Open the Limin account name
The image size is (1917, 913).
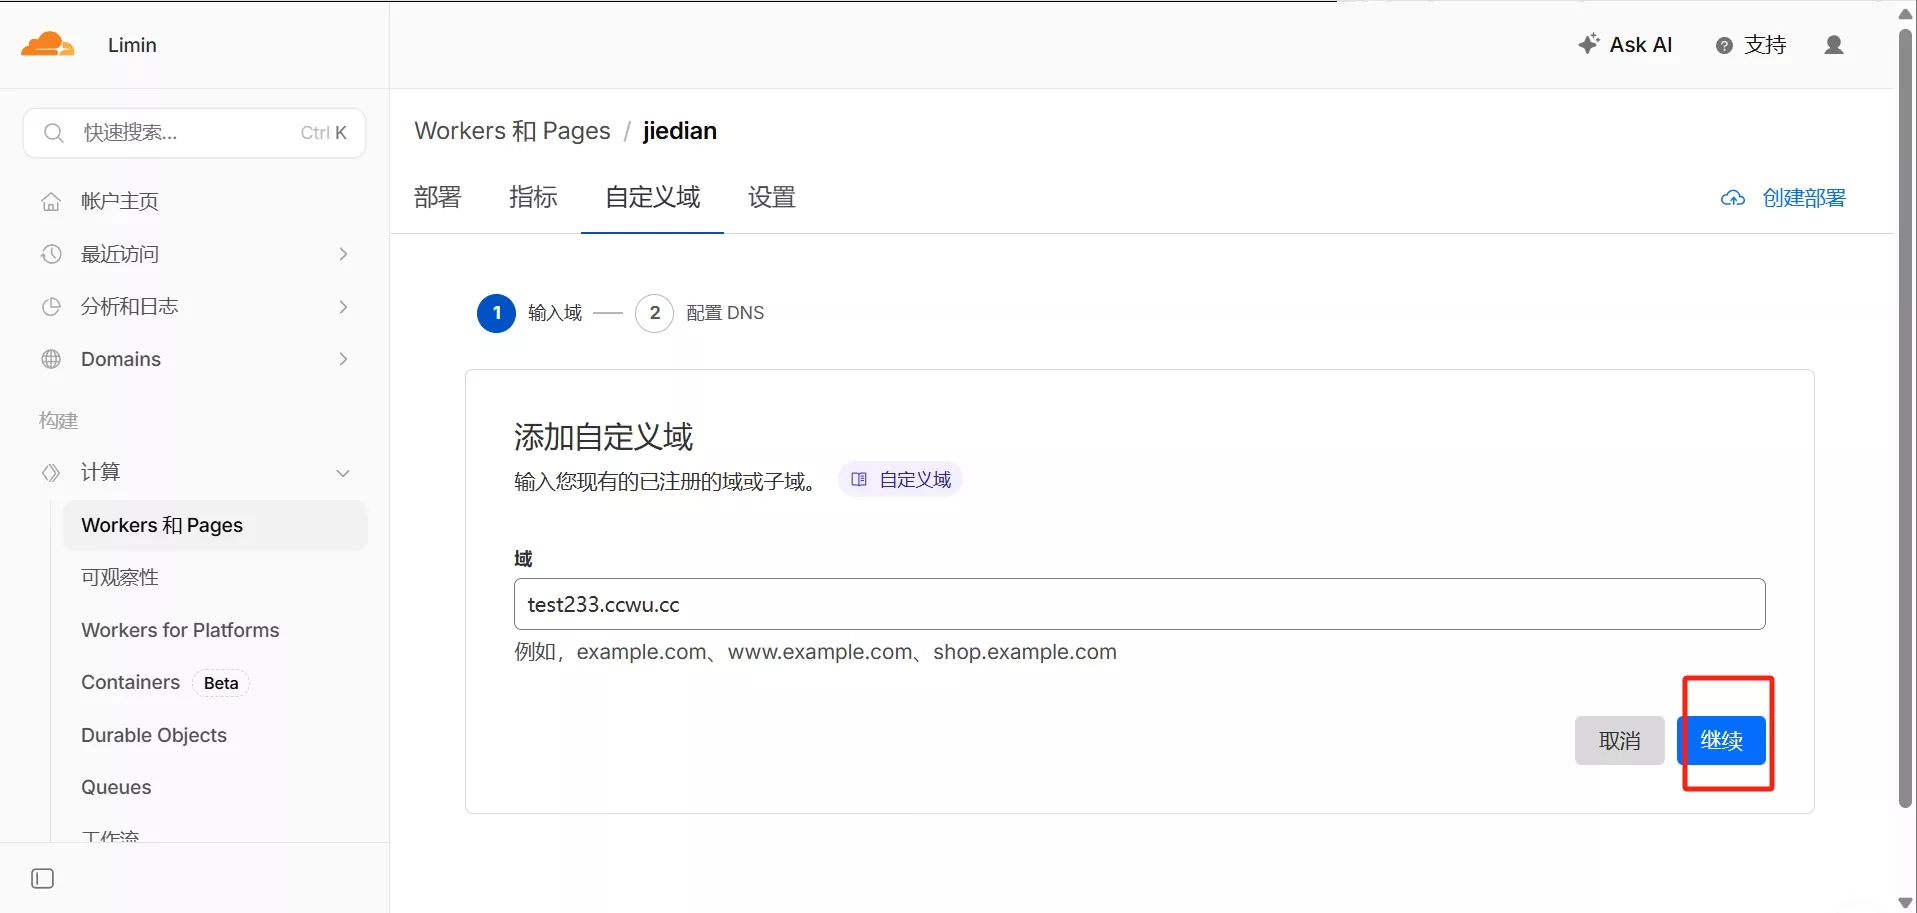[132, 45]
